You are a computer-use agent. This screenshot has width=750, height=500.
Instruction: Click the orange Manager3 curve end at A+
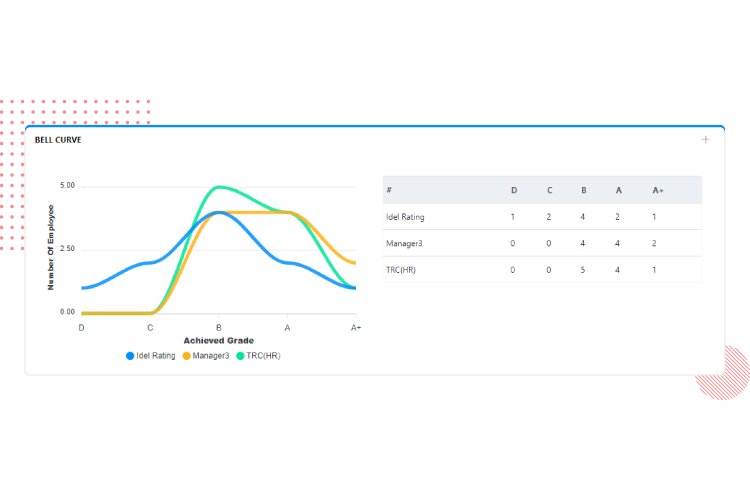[x=354, y=262]
